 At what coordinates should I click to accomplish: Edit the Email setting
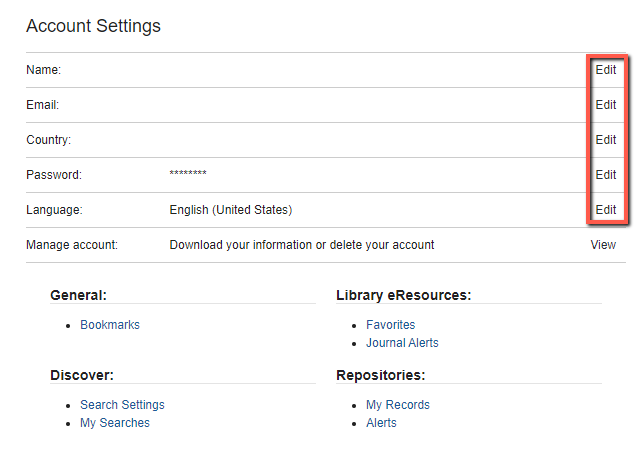pos(606,105)
